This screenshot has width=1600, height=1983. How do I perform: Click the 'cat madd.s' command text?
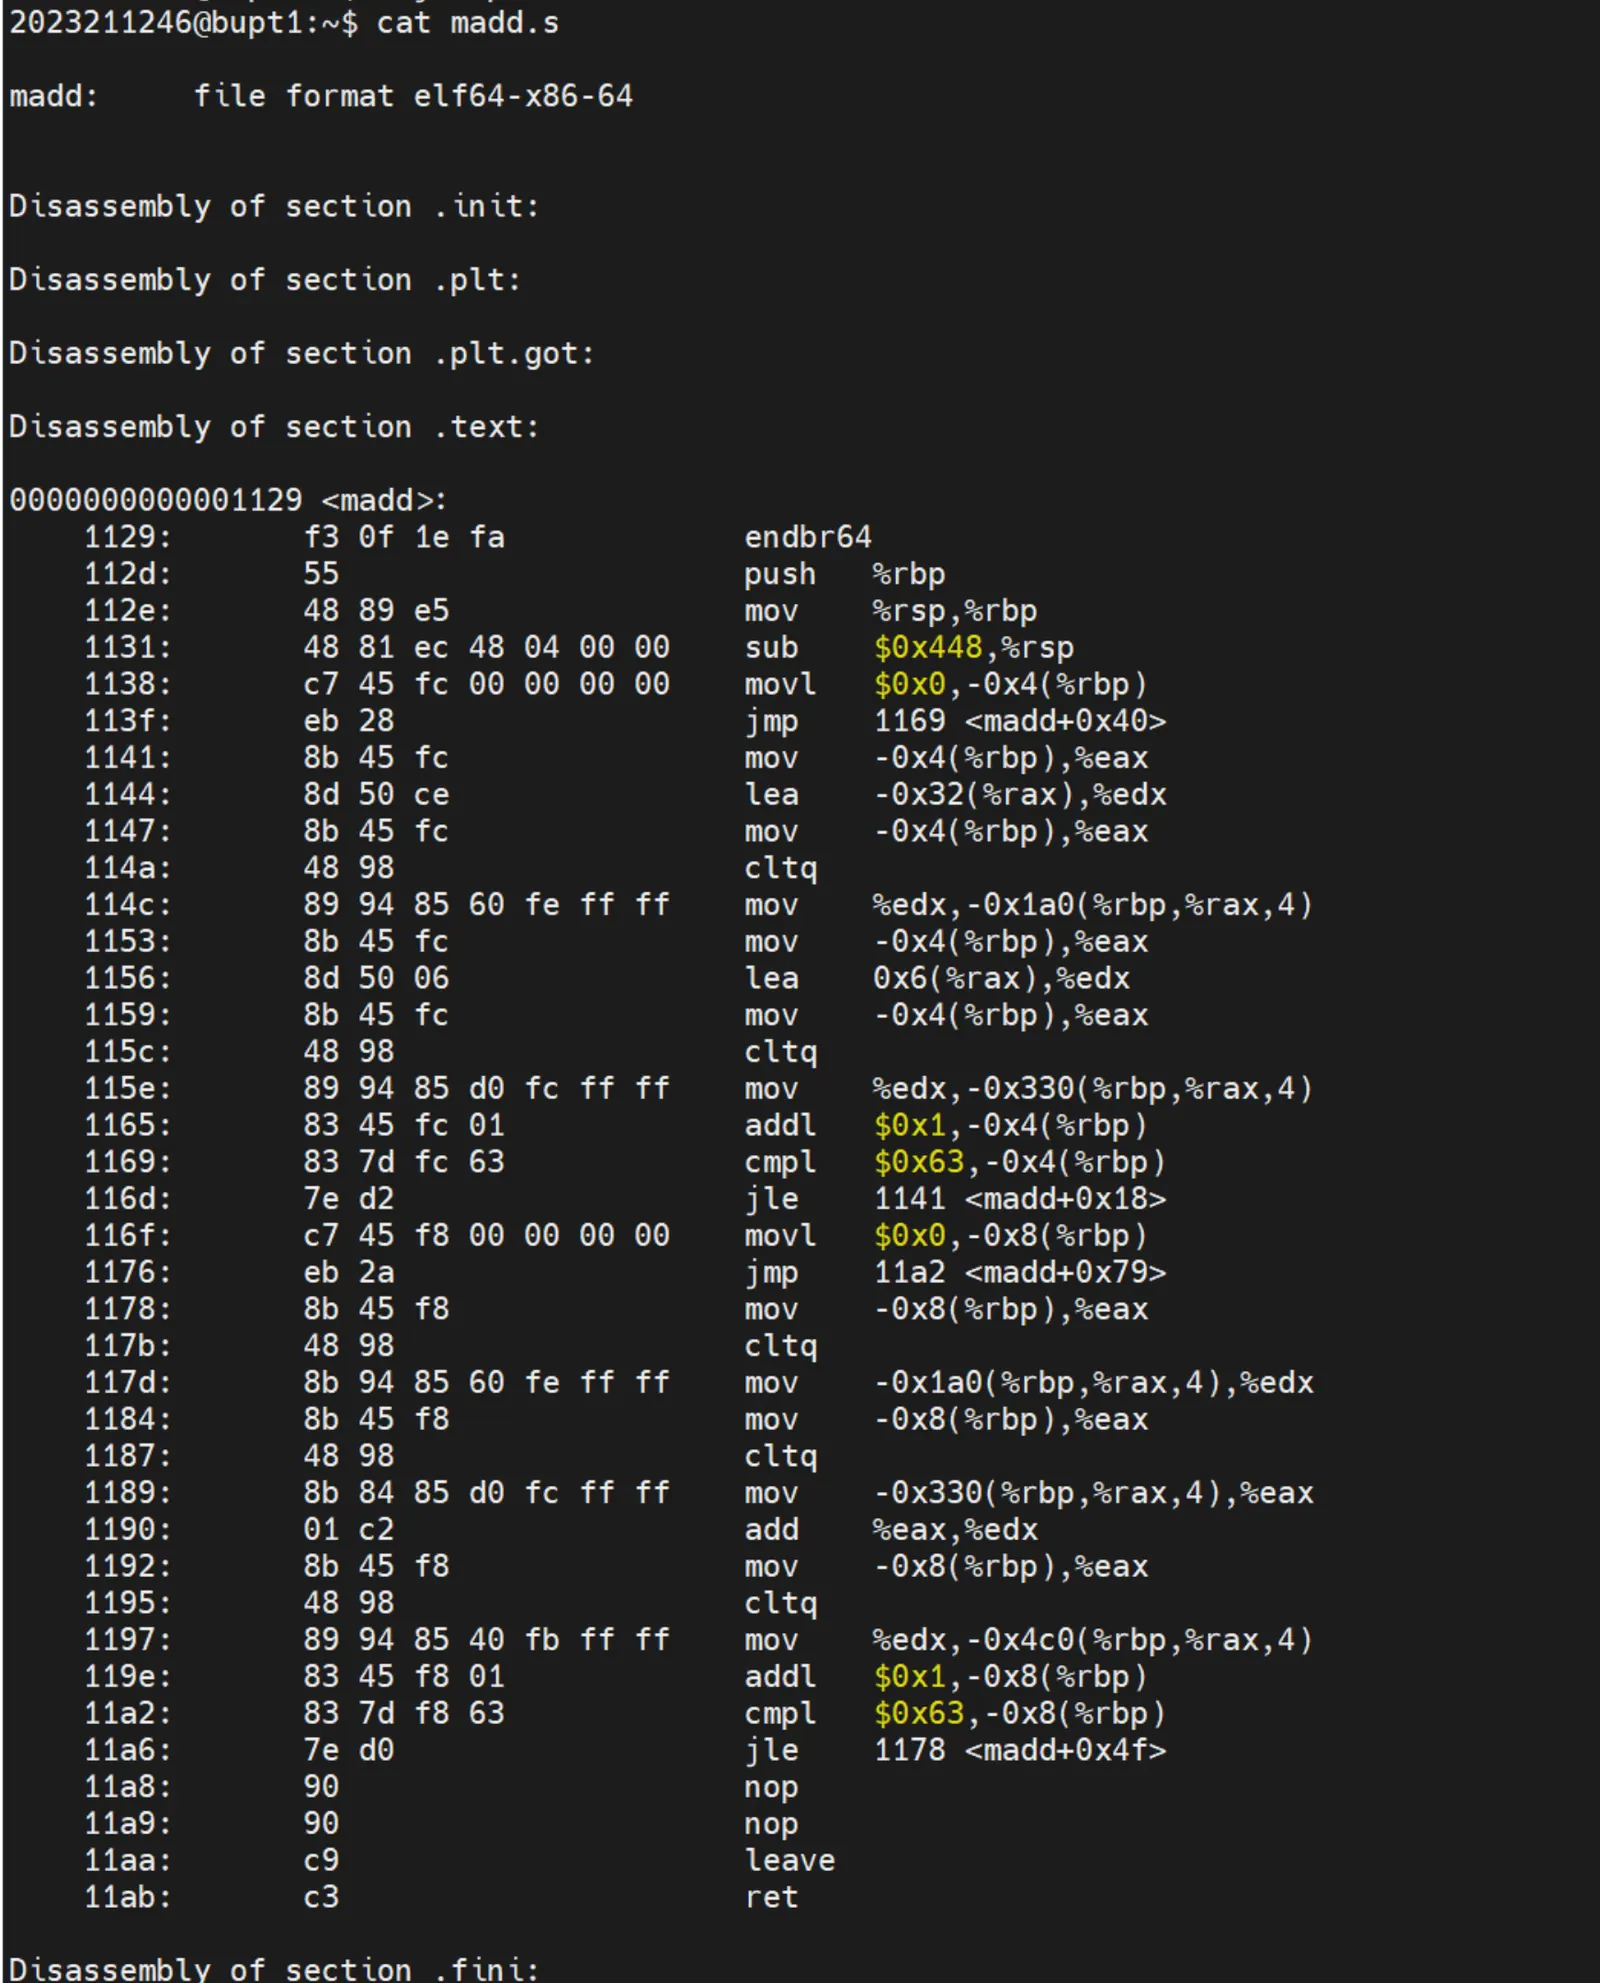467,22
